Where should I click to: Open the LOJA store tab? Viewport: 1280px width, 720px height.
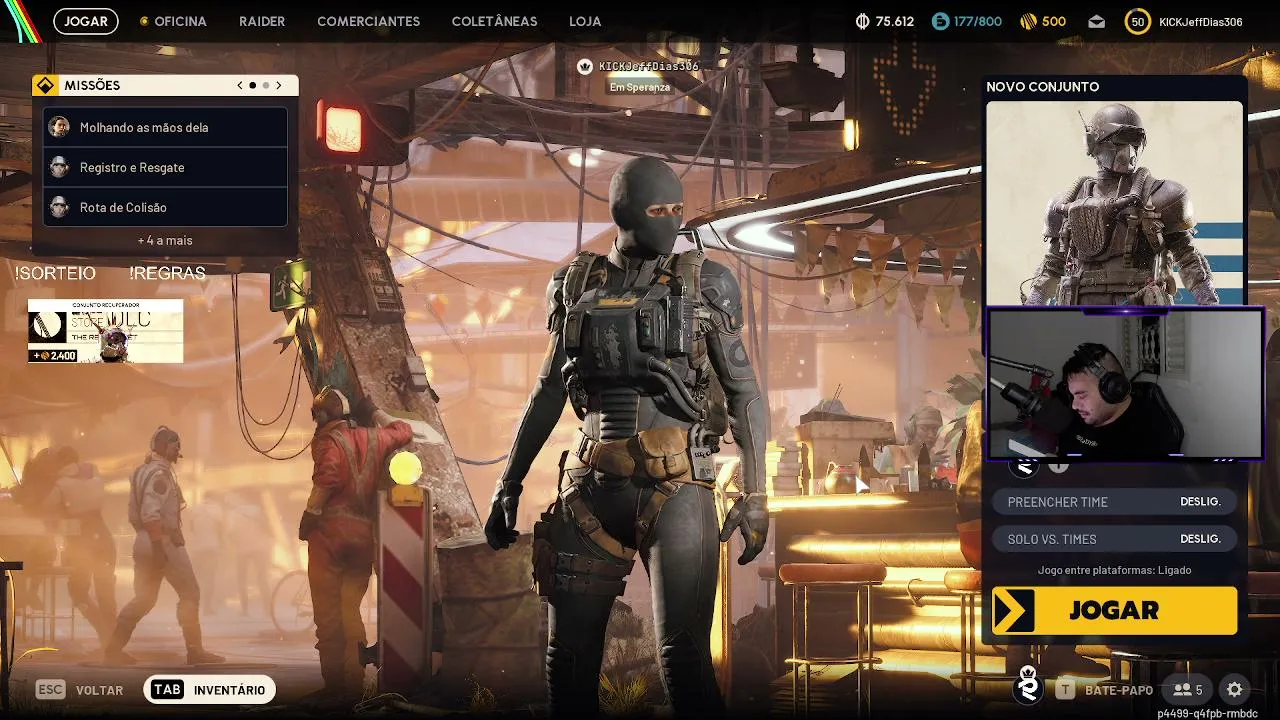pyautogui.click(x=585, y=21)
